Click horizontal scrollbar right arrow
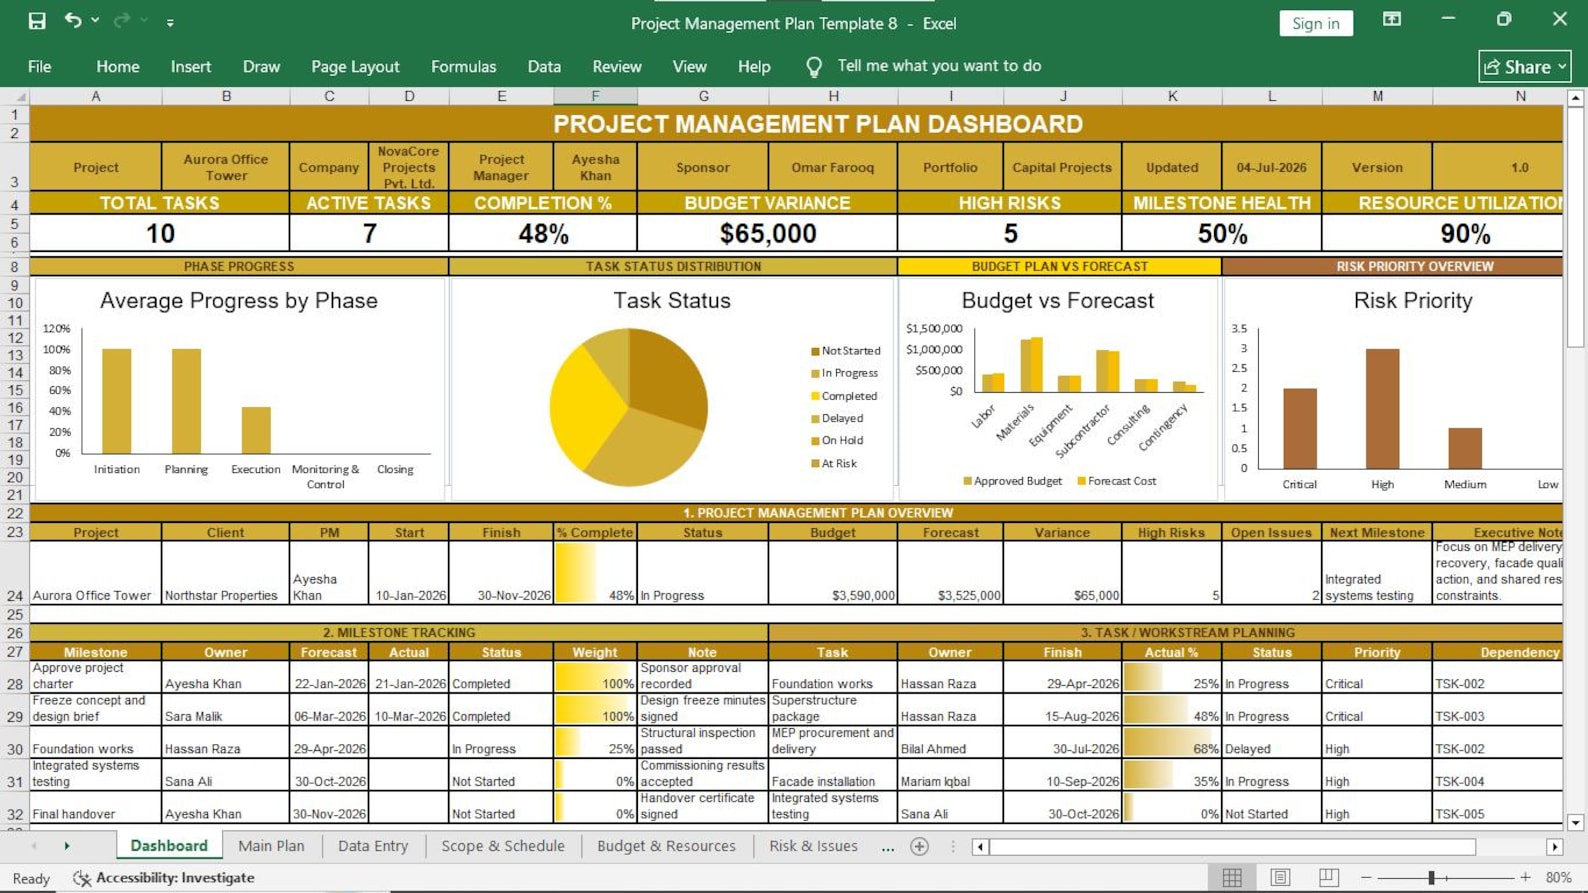The image size is (1588, 893). [1554, 847]
